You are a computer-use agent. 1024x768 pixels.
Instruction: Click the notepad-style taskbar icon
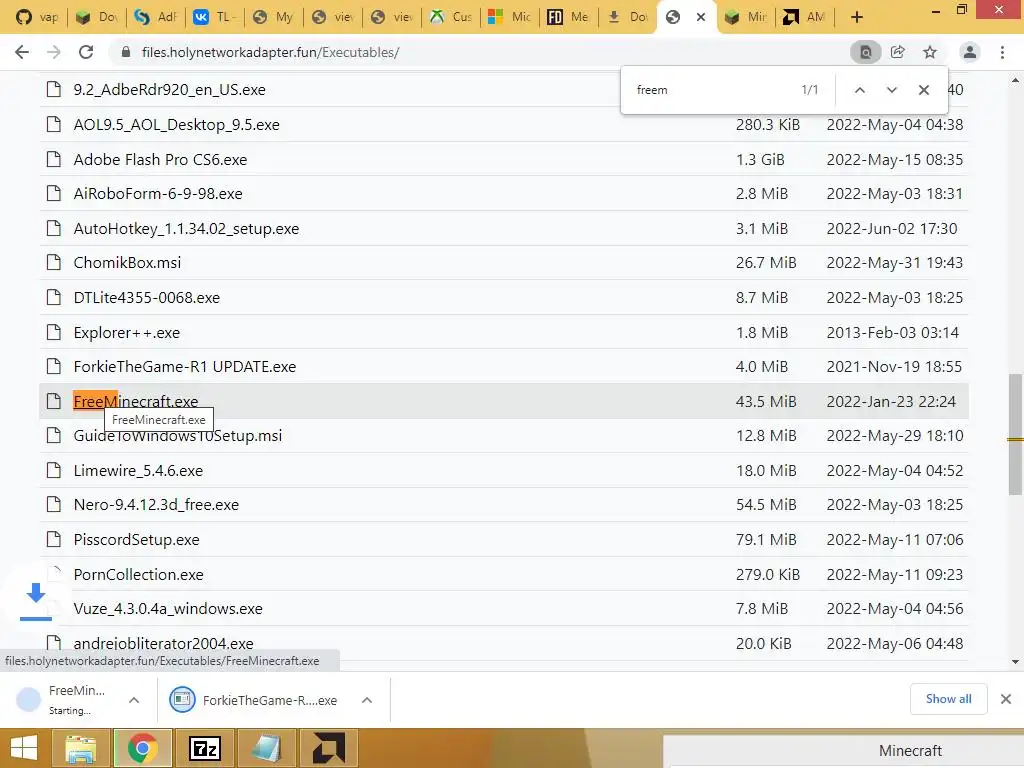(x=266, y=748)
